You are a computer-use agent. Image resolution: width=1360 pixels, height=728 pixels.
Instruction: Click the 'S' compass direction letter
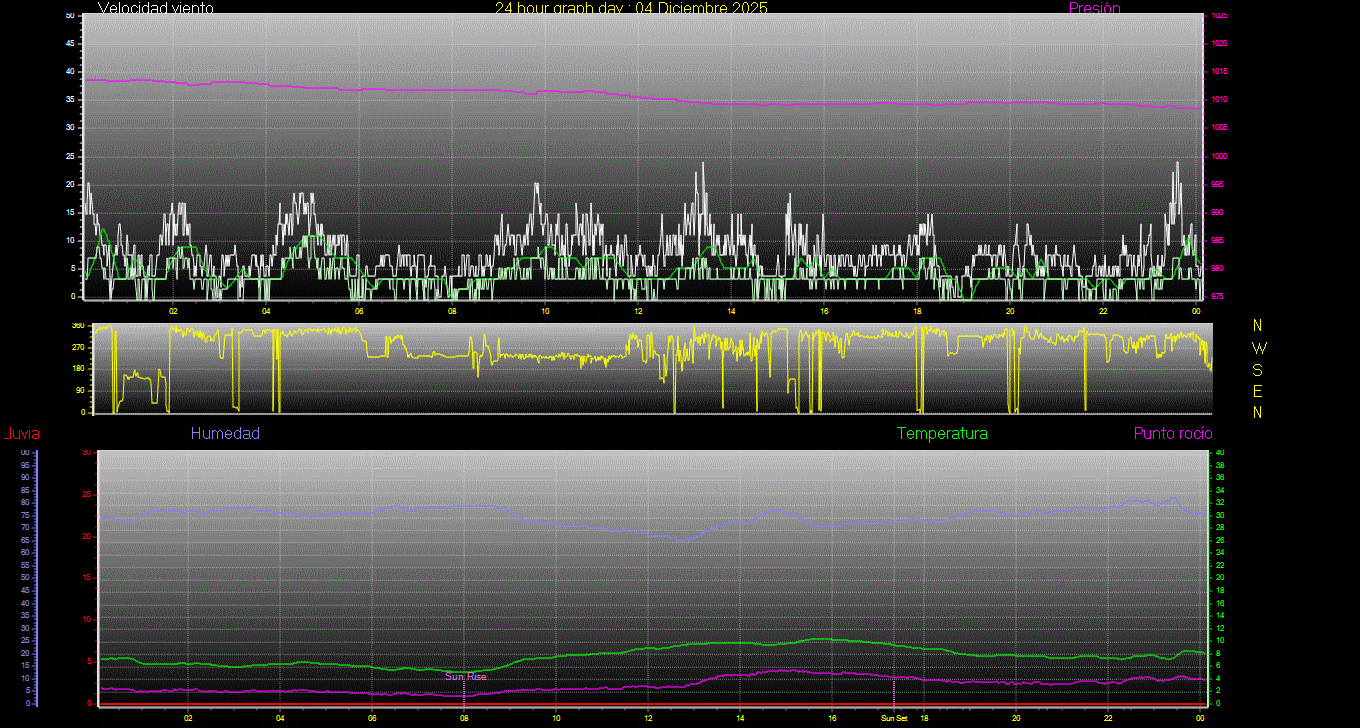pyautogui.click(x=1257, y=369)
